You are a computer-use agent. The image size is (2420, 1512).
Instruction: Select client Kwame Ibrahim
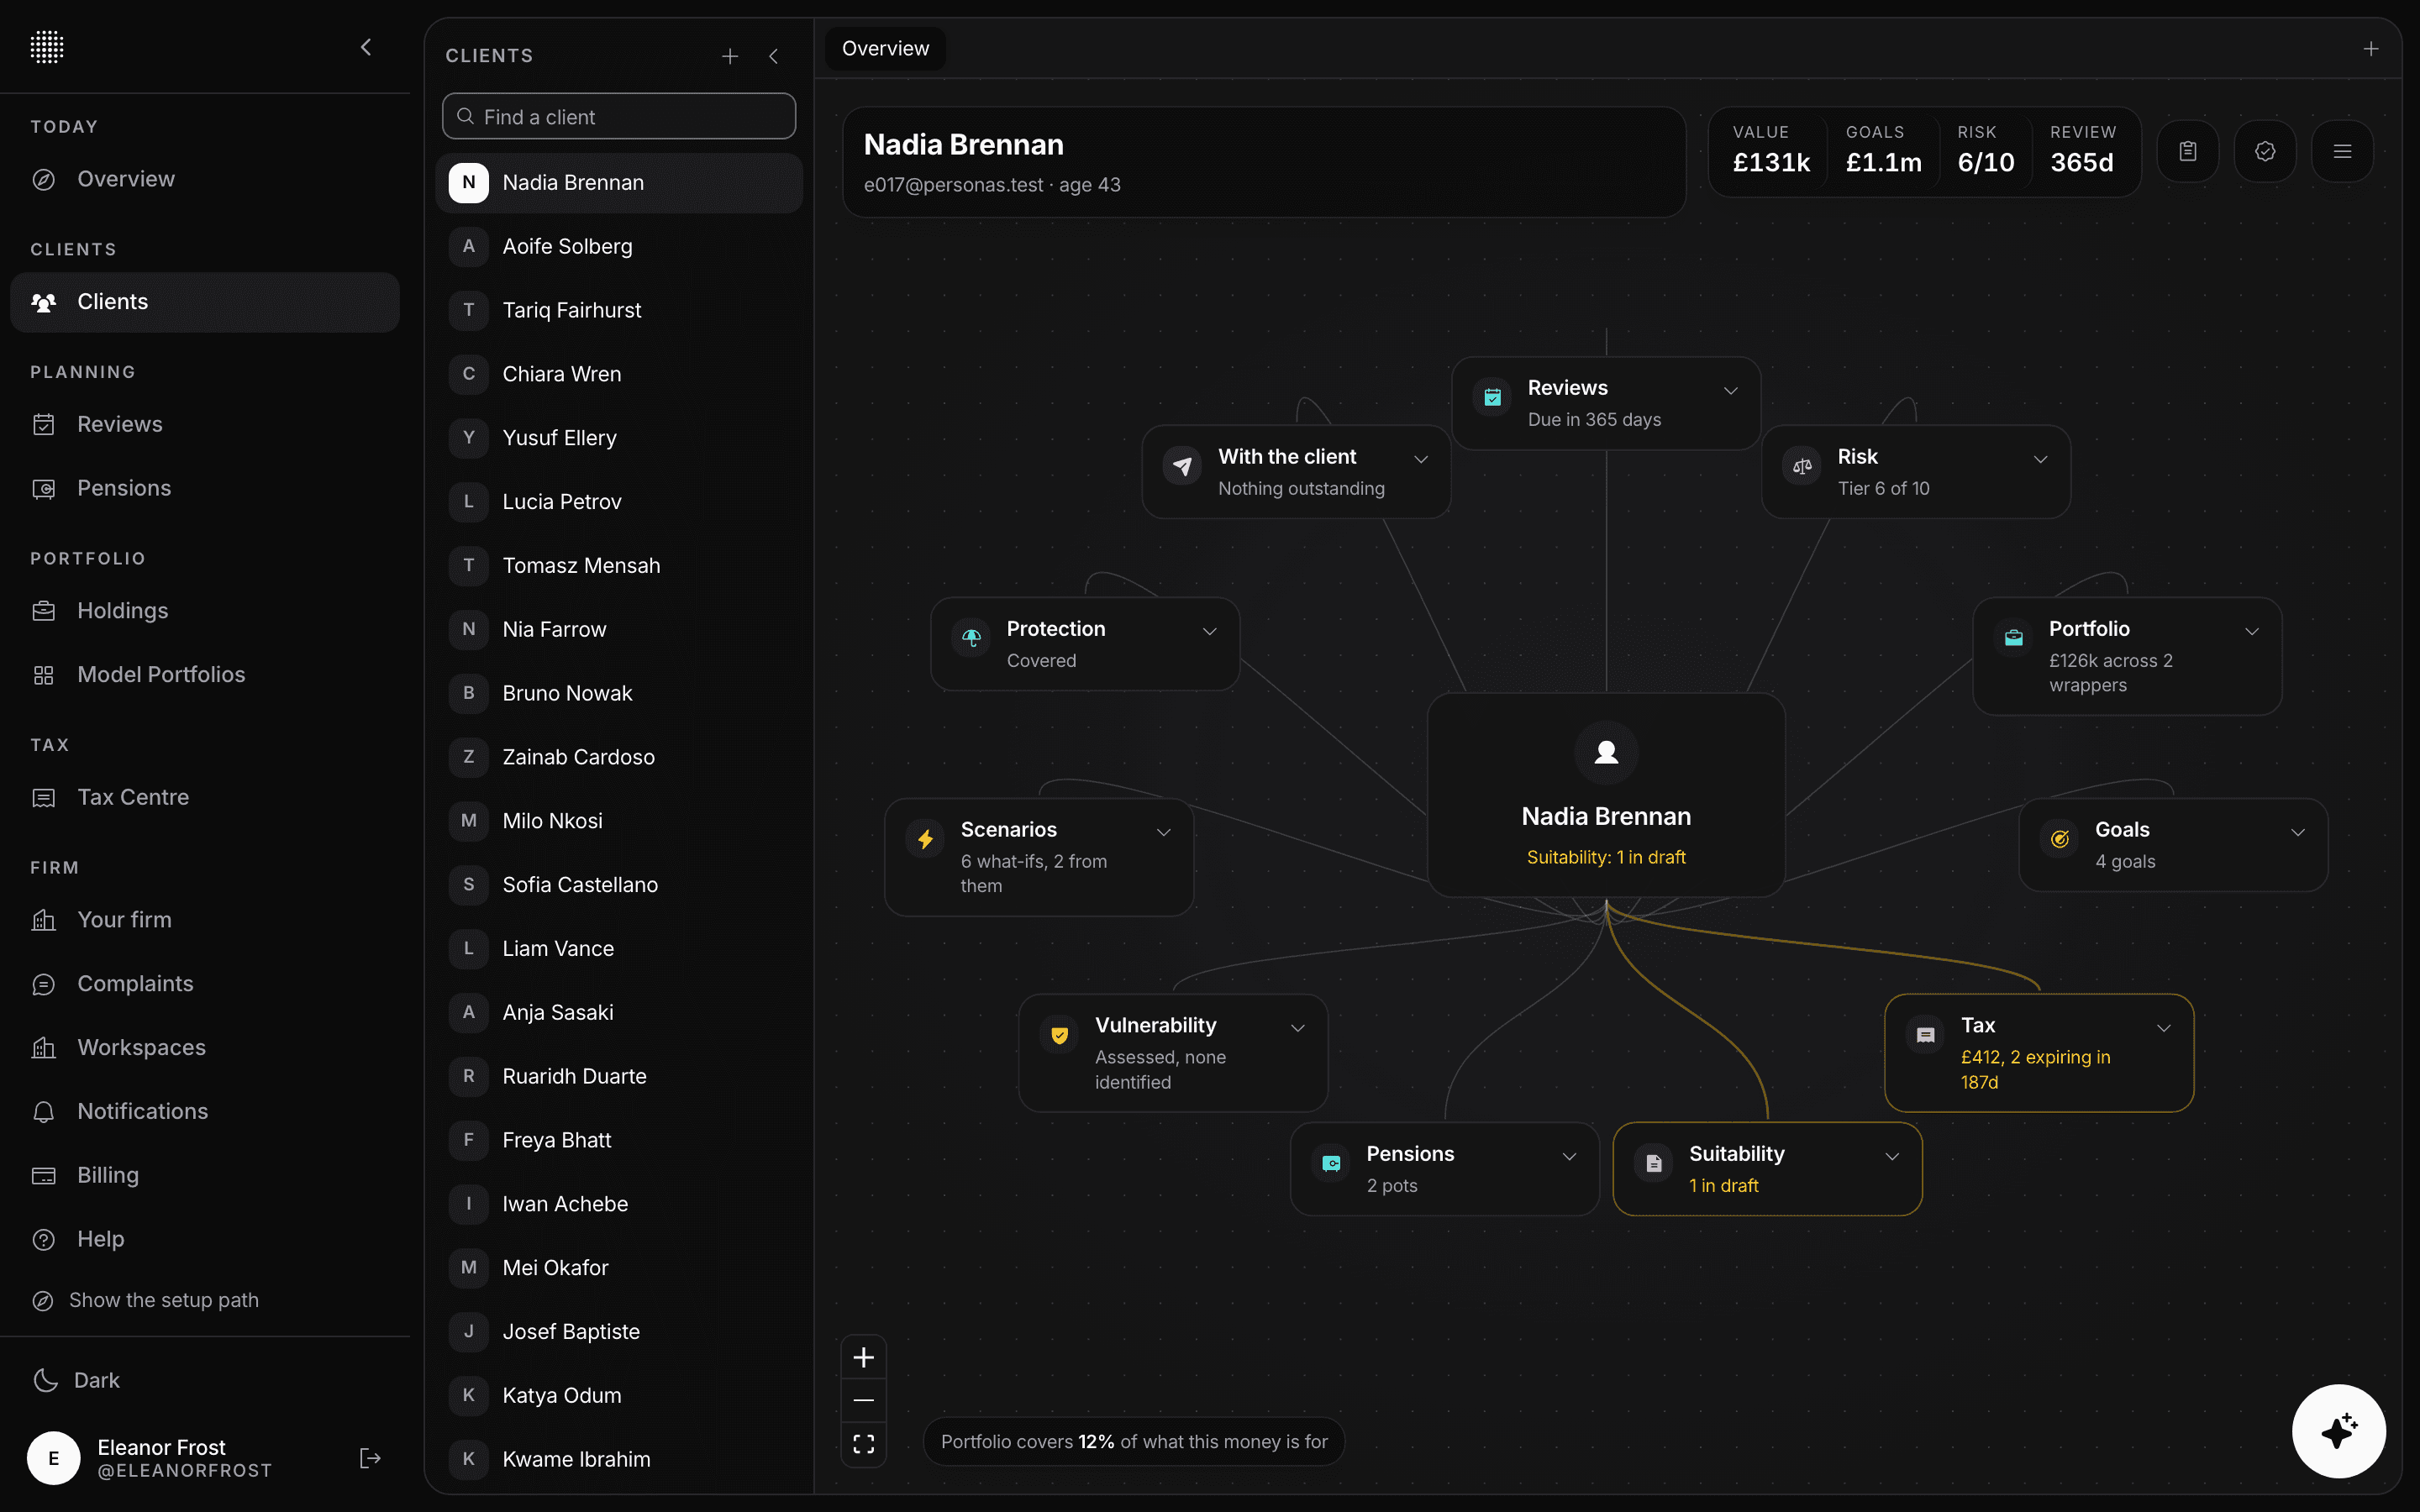(x=619, y=1459)
